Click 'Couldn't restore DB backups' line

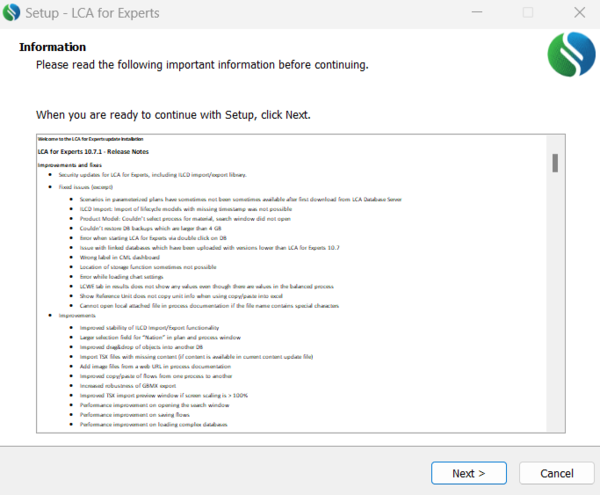tap(150, 228)
